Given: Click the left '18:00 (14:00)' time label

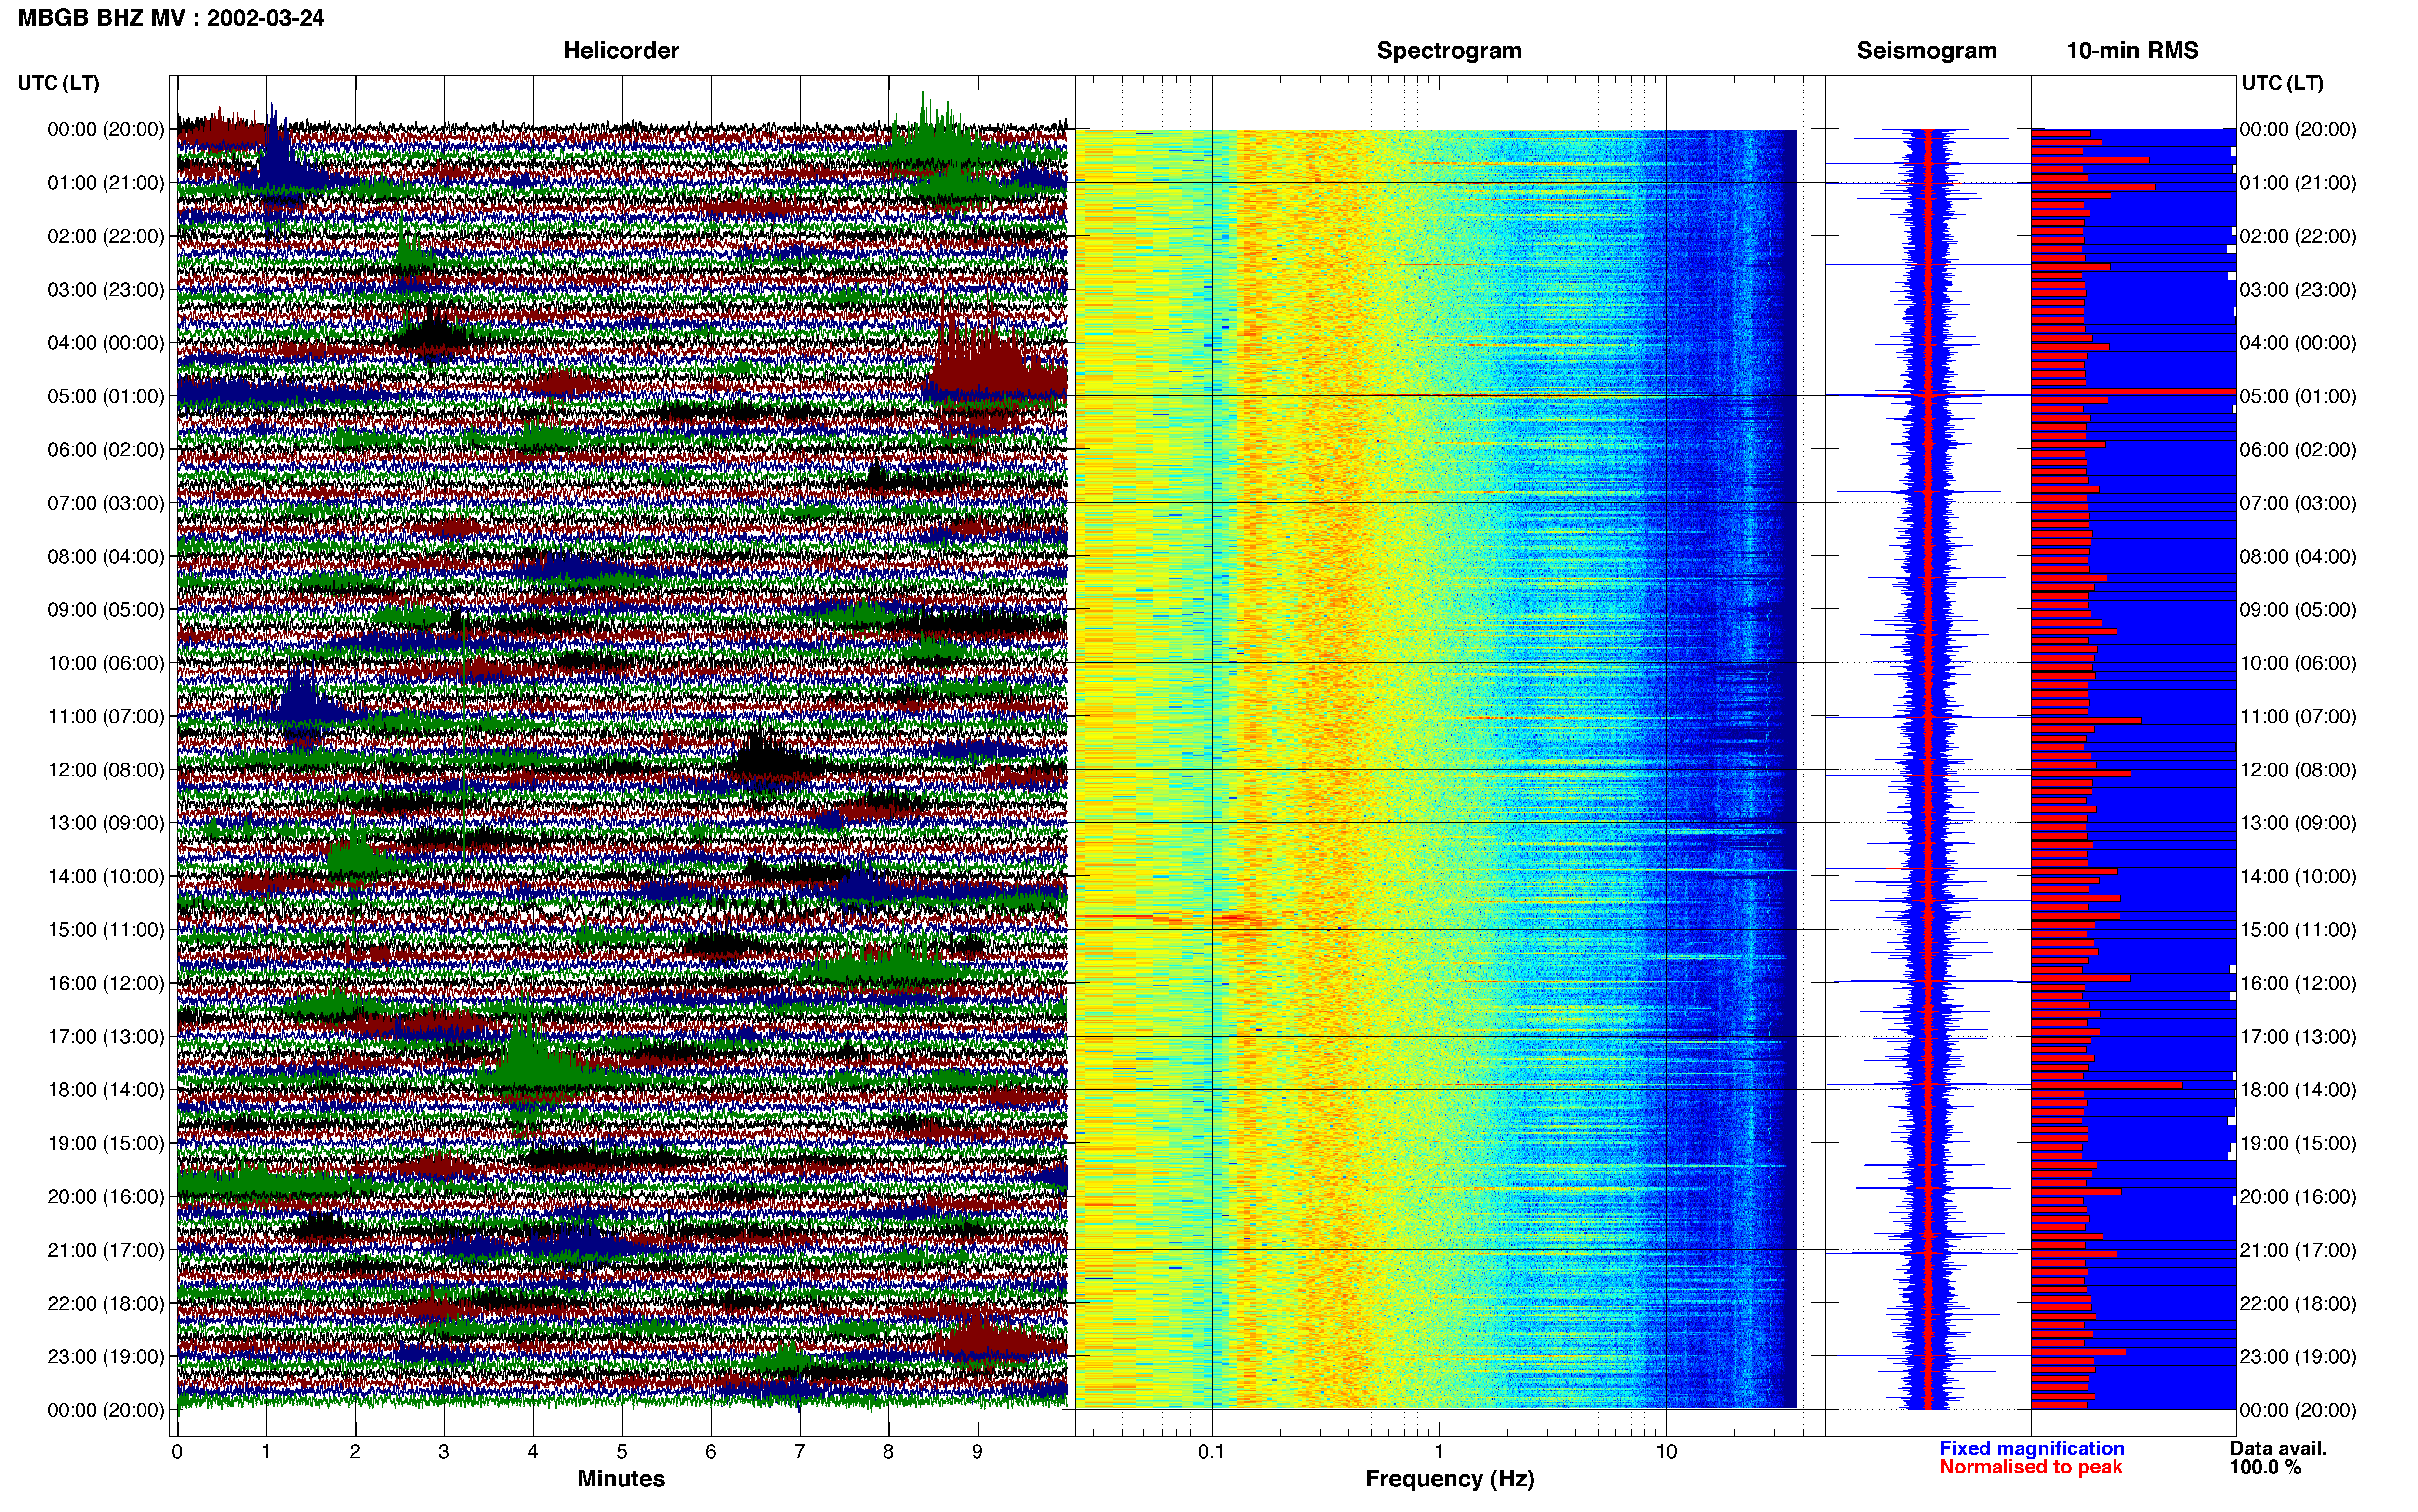Looking at the screenshot, I should [106, 1090].
